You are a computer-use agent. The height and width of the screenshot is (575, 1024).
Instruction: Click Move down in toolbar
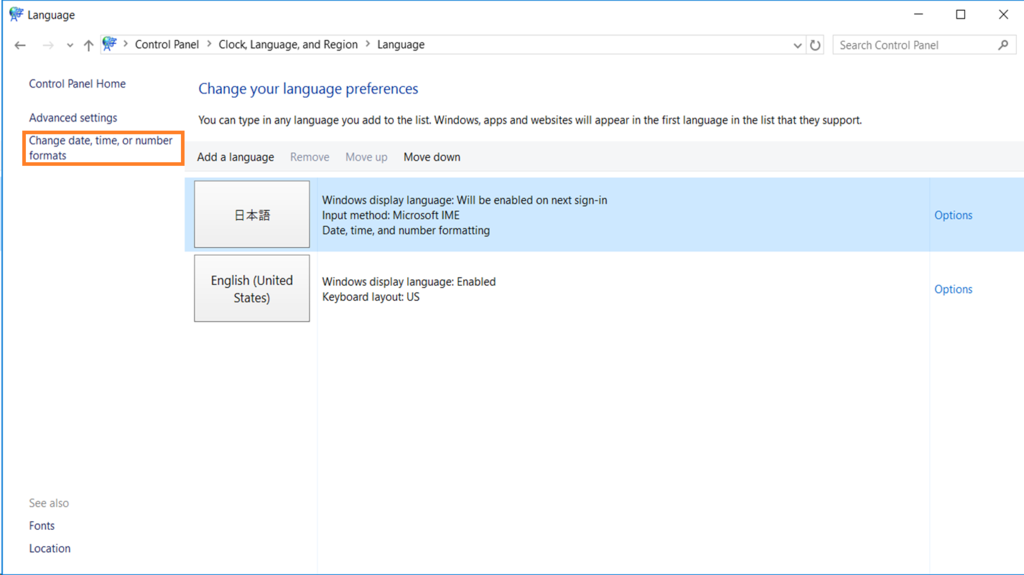432,157
